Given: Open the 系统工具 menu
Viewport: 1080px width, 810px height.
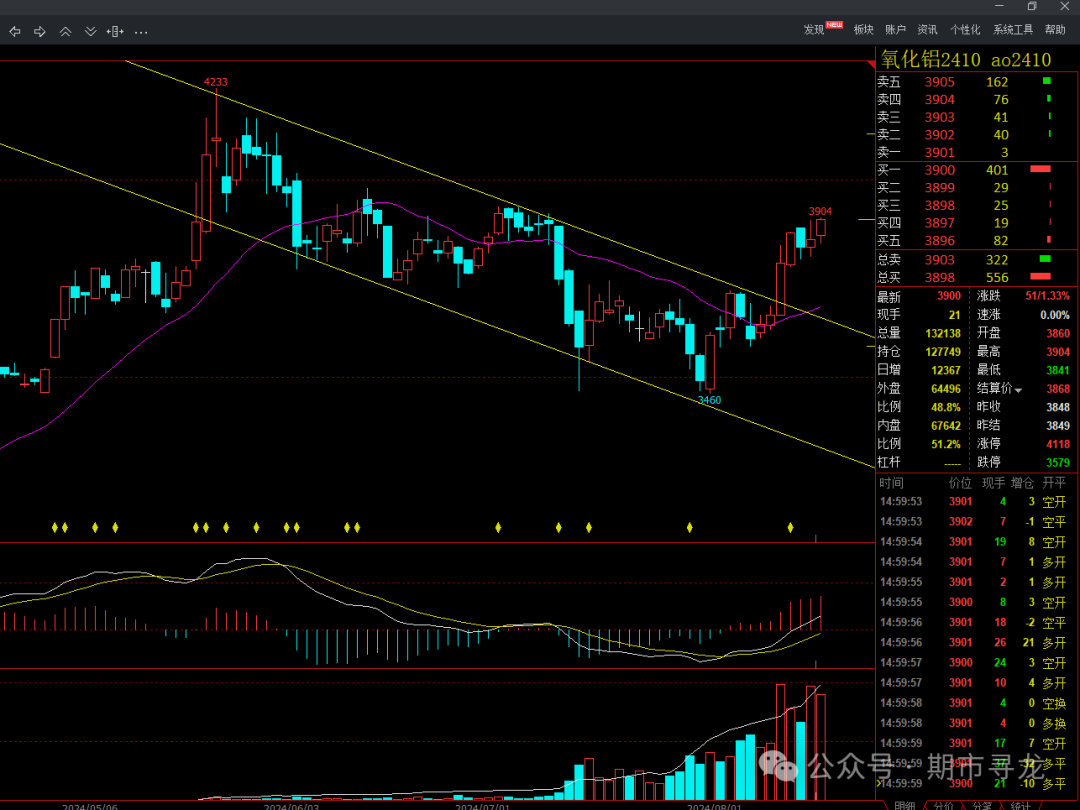Looking at the screenshot, I should pyautogui.click(x=1013, y=30).
